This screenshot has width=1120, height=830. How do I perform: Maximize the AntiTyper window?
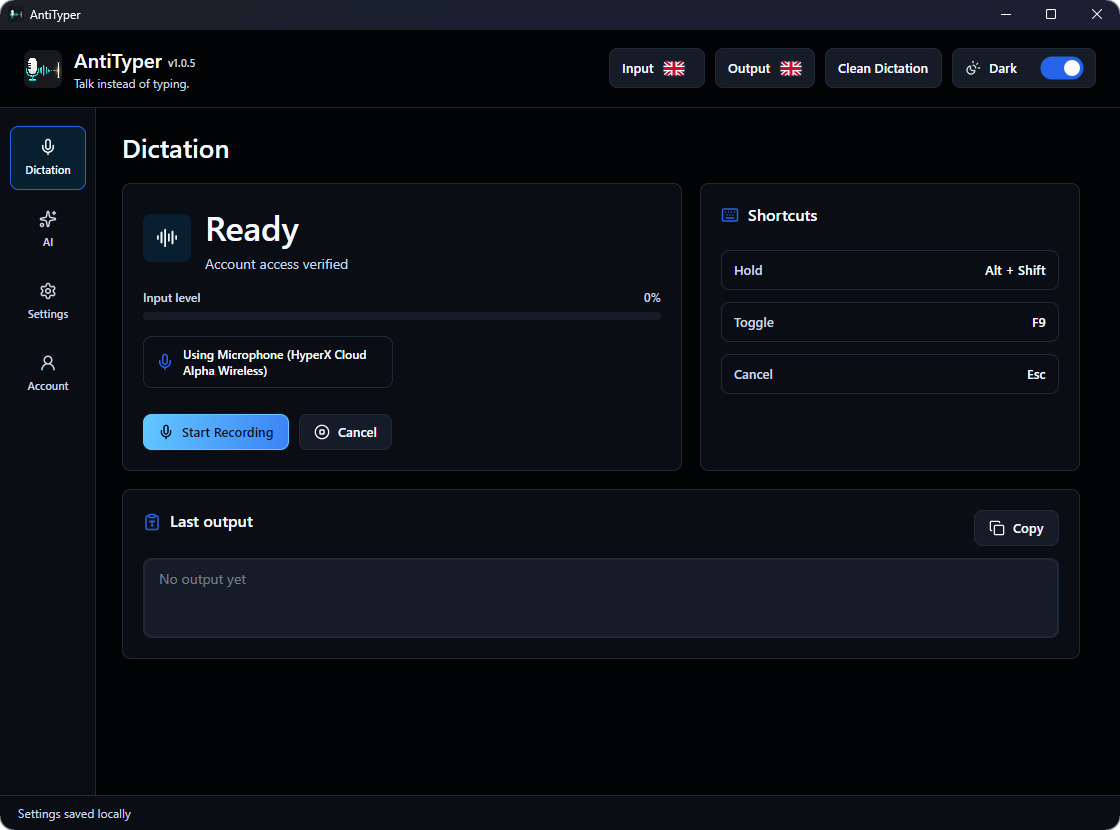point(1051,14)
